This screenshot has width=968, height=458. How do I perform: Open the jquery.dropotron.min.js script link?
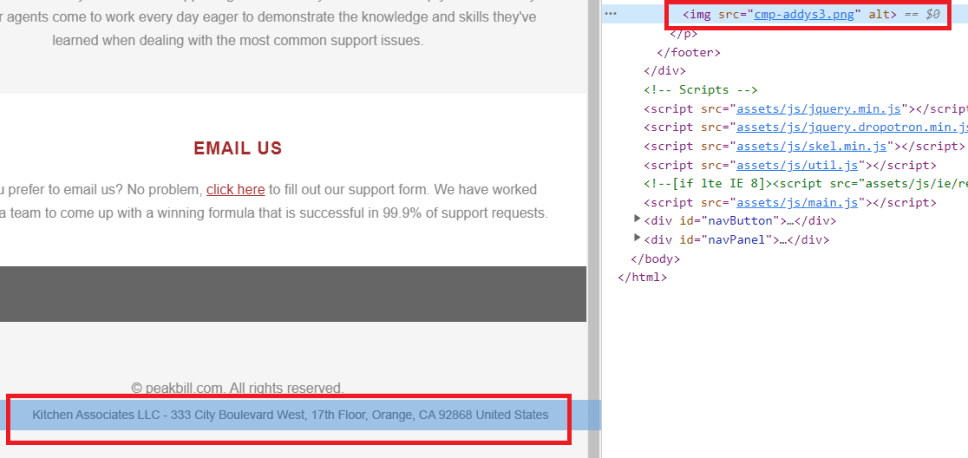(852, 127)
